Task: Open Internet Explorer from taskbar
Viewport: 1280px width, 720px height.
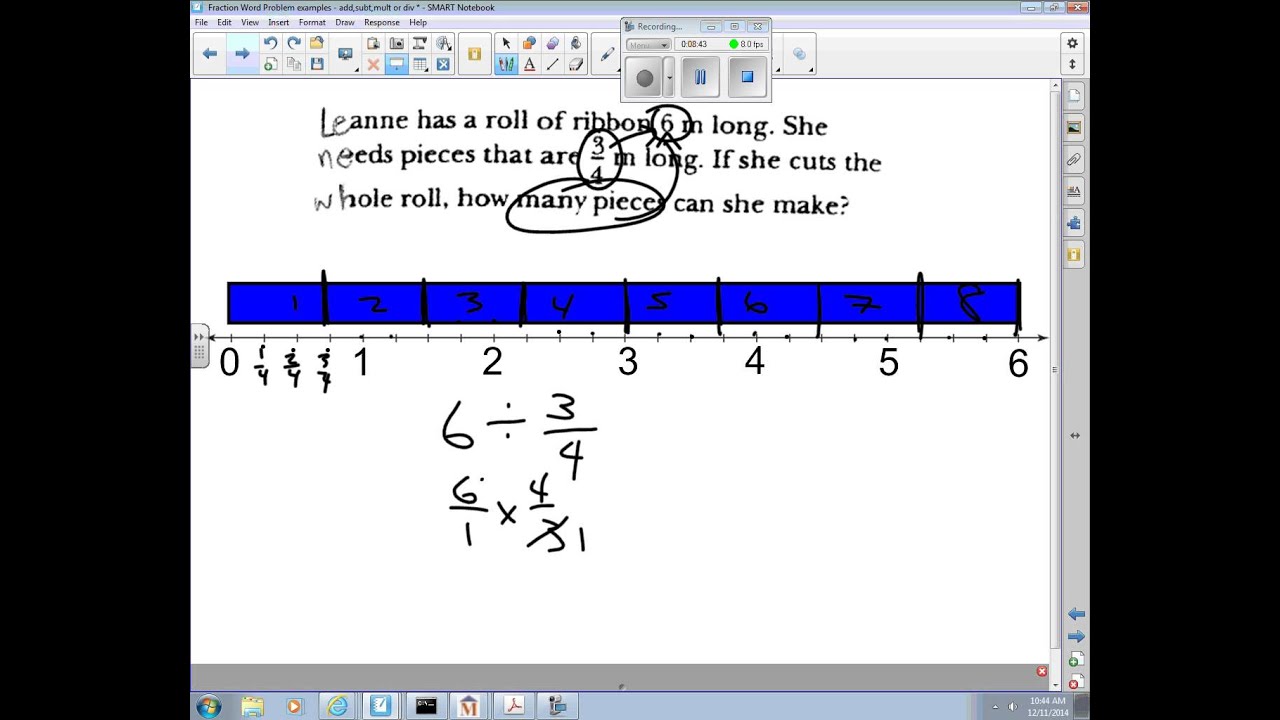Action: [x=337, y=706]
